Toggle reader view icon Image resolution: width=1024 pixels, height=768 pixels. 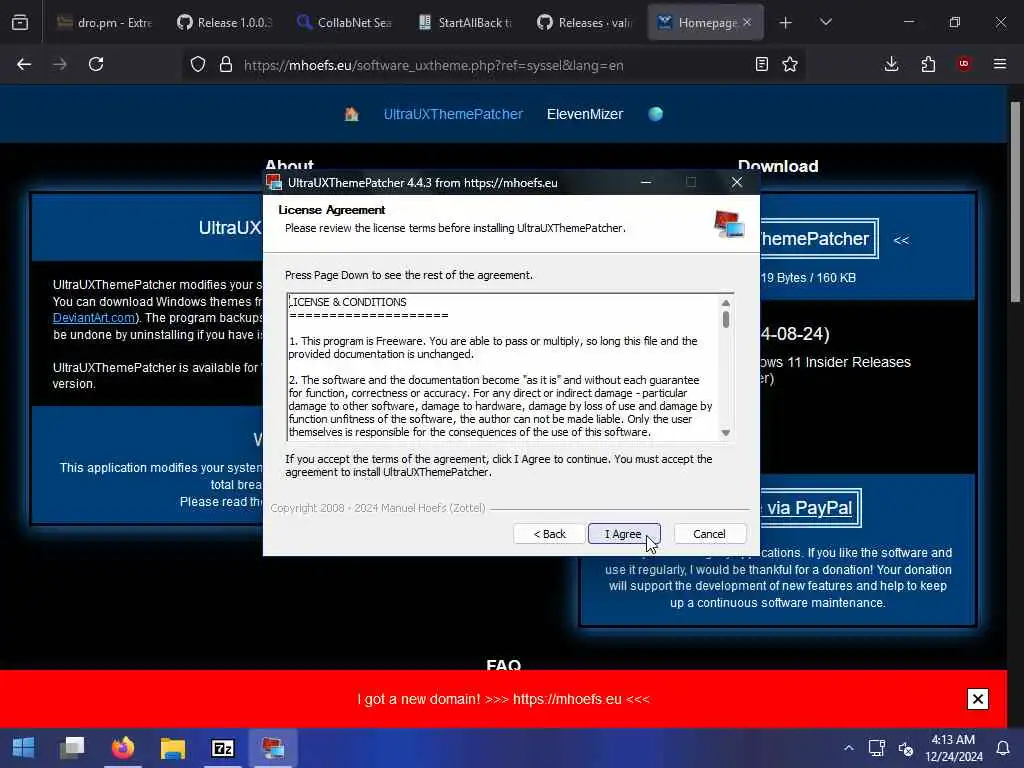[761, 64]
